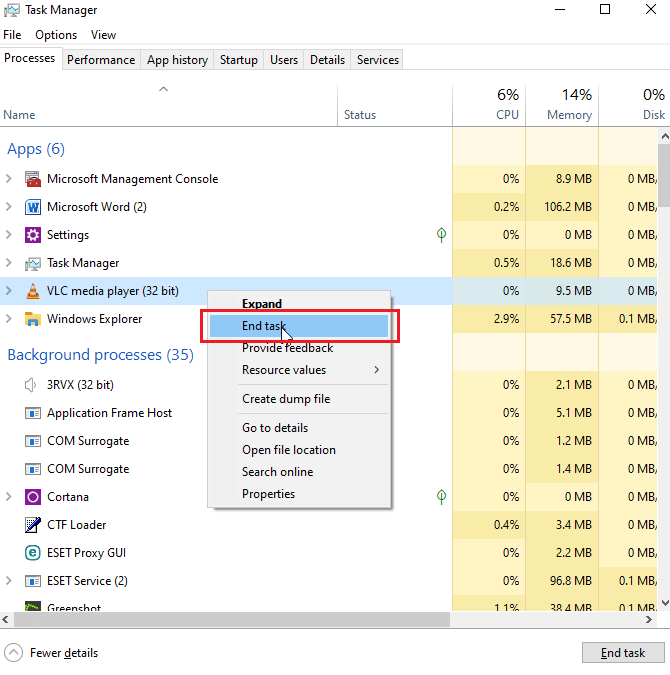The image size is (670, 675).
Task: Click the VLC cone icon
Action: 33,291
